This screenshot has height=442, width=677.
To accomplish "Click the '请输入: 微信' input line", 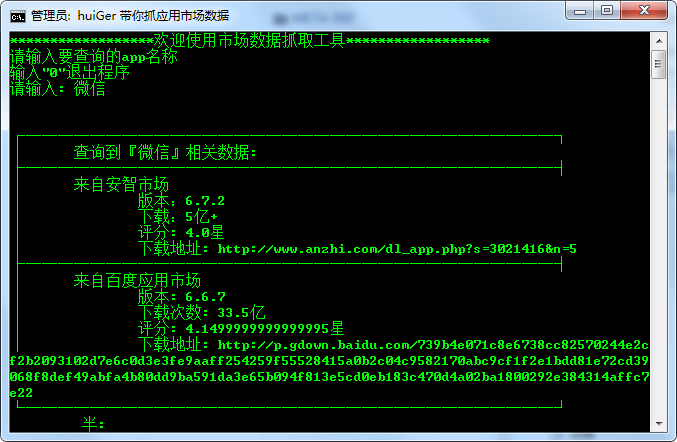I will 57,88.
